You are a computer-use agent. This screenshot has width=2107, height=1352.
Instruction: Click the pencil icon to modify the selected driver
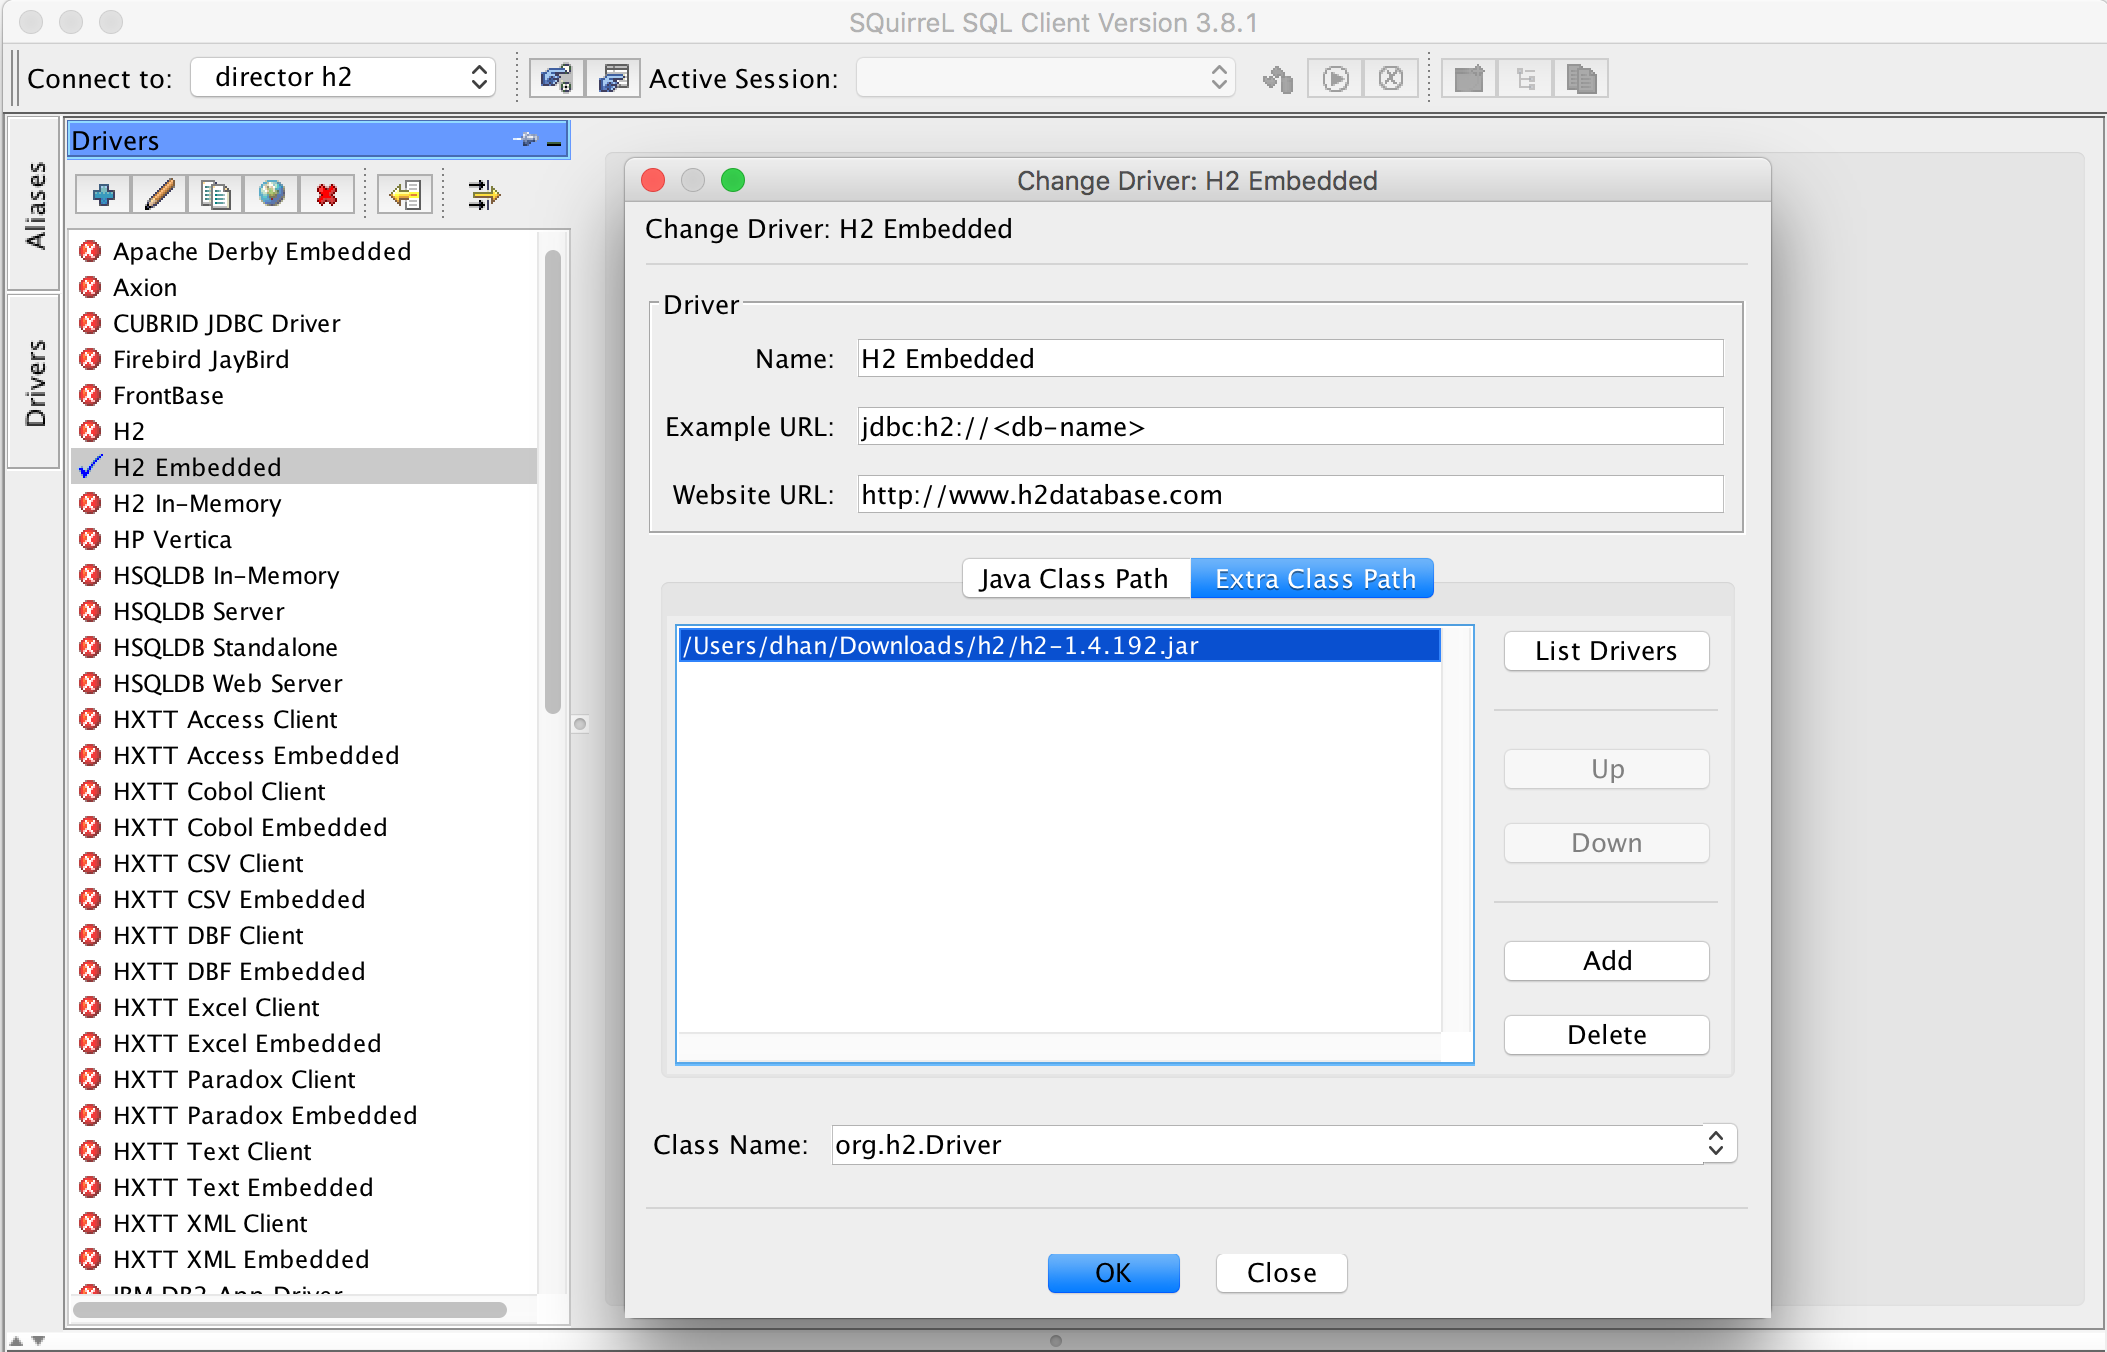[x=160, y=194]
